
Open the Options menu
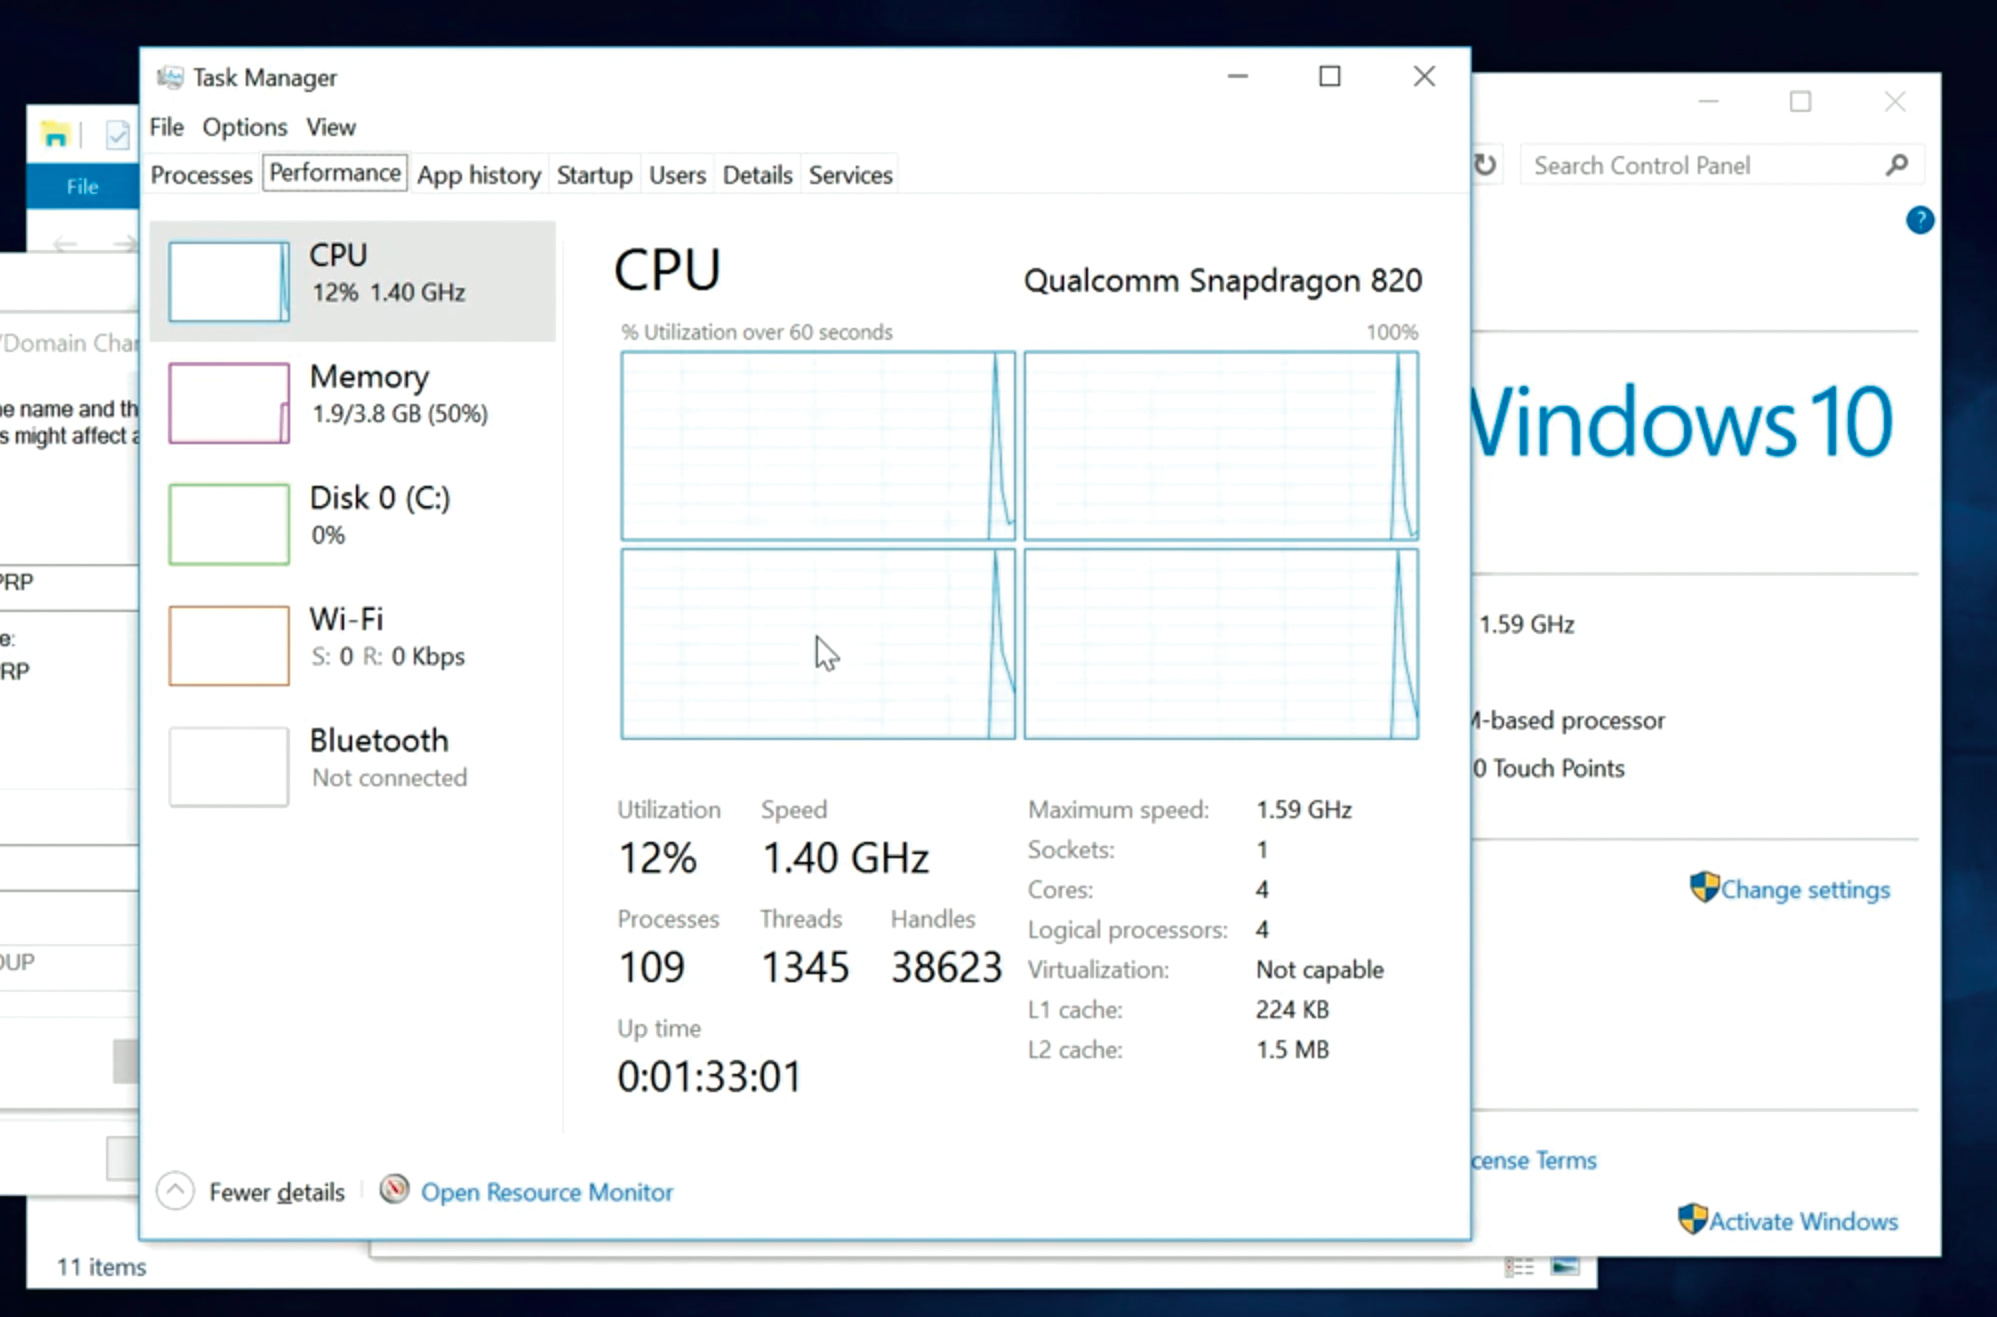coord(244,127)
